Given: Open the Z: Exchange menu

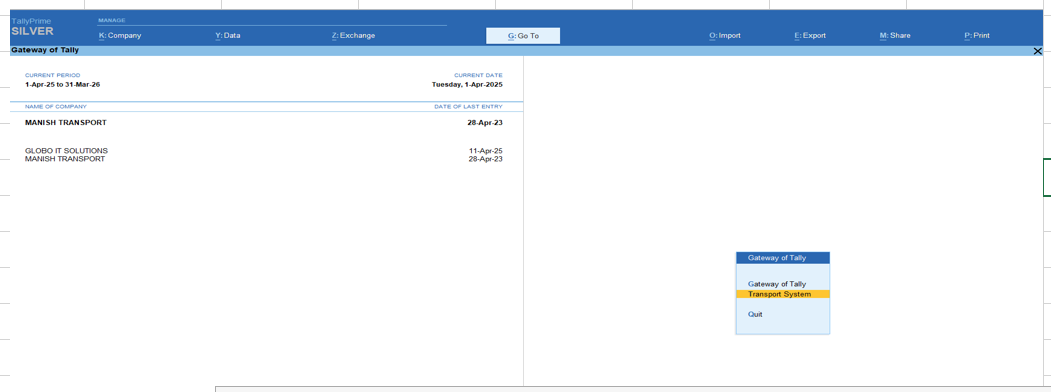Looking at the screenshot, I should pos(353,36).
